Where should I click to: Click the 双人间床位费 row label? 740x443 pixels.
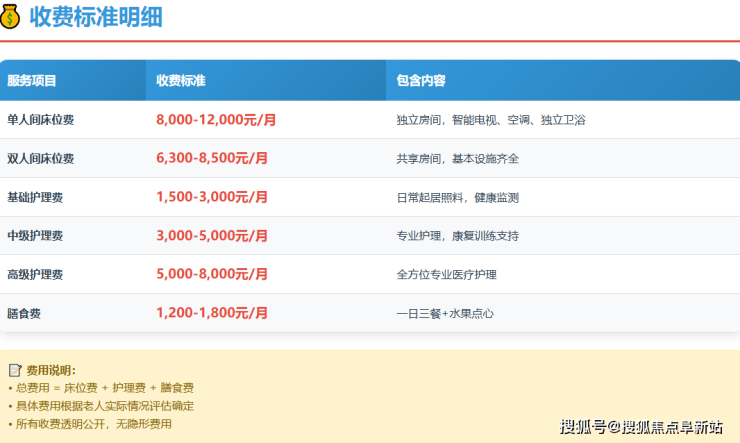click(41, 159)
